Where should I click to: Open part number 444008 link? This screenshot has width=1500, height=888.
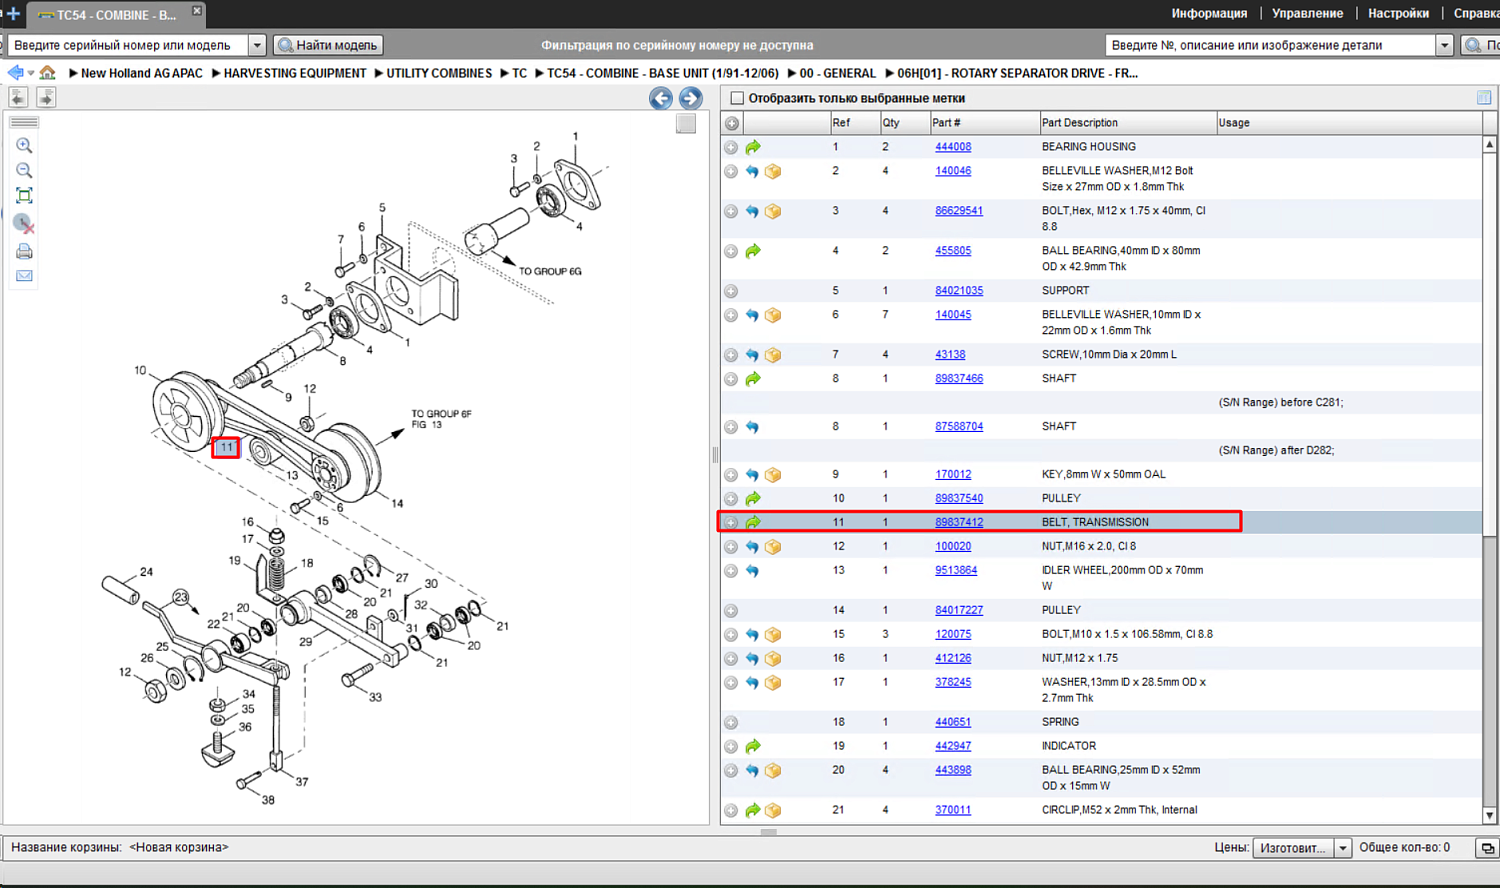pyautogui.click(x=953, y=147)
